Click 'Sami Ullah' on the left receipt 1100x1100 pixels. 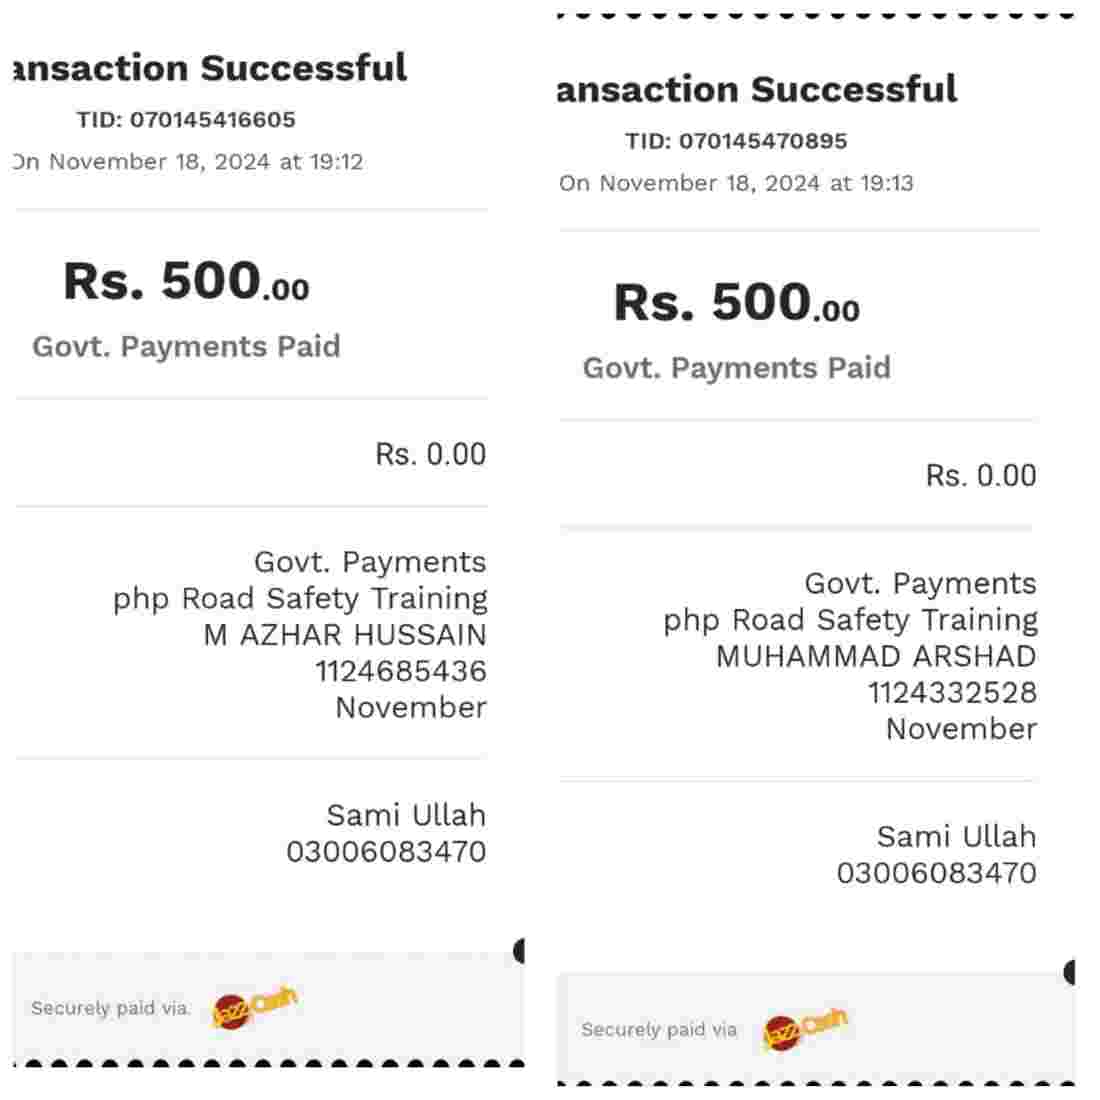tap(406, 816)
